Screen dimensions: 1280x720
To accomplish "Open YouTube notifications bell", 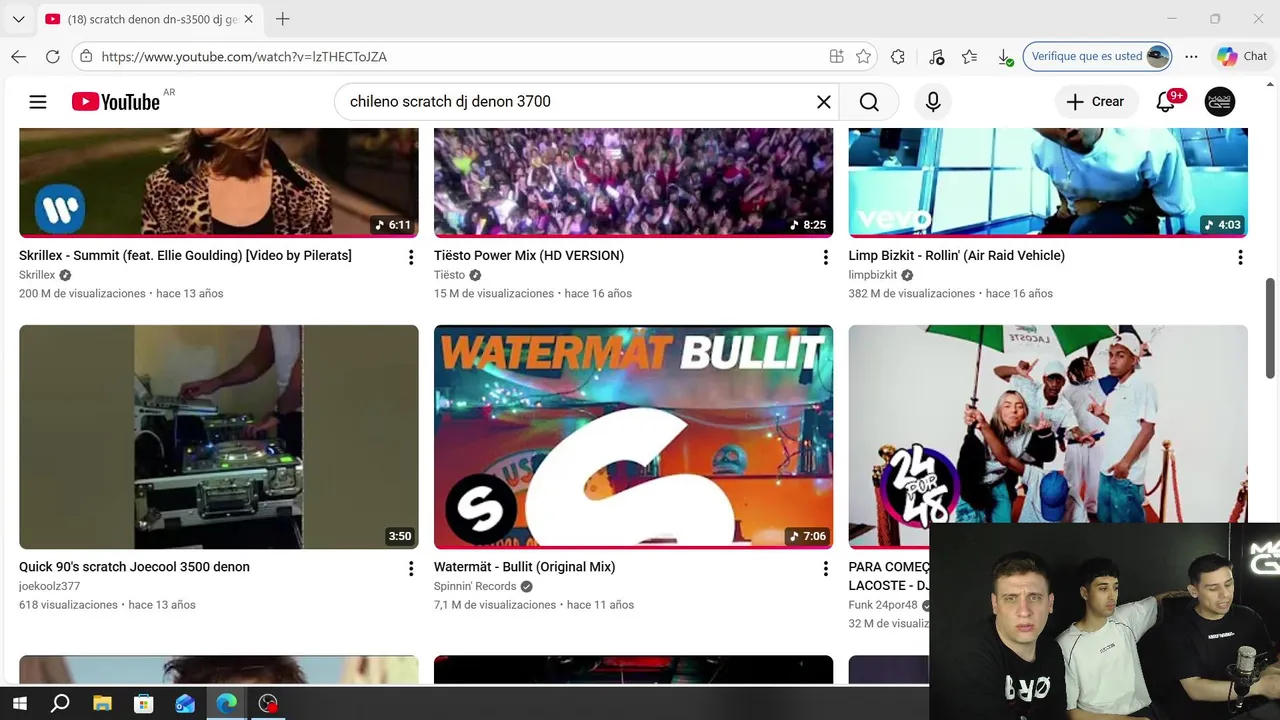I will [x=1166, y=102].
